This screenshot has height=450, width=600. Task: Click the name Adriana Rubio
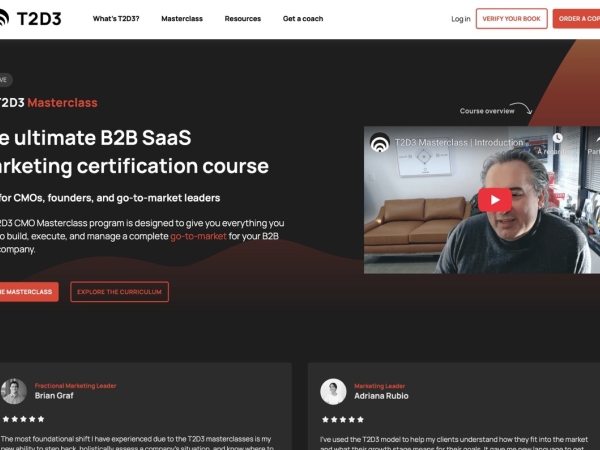pyautogui.click(x=381, y=396)
